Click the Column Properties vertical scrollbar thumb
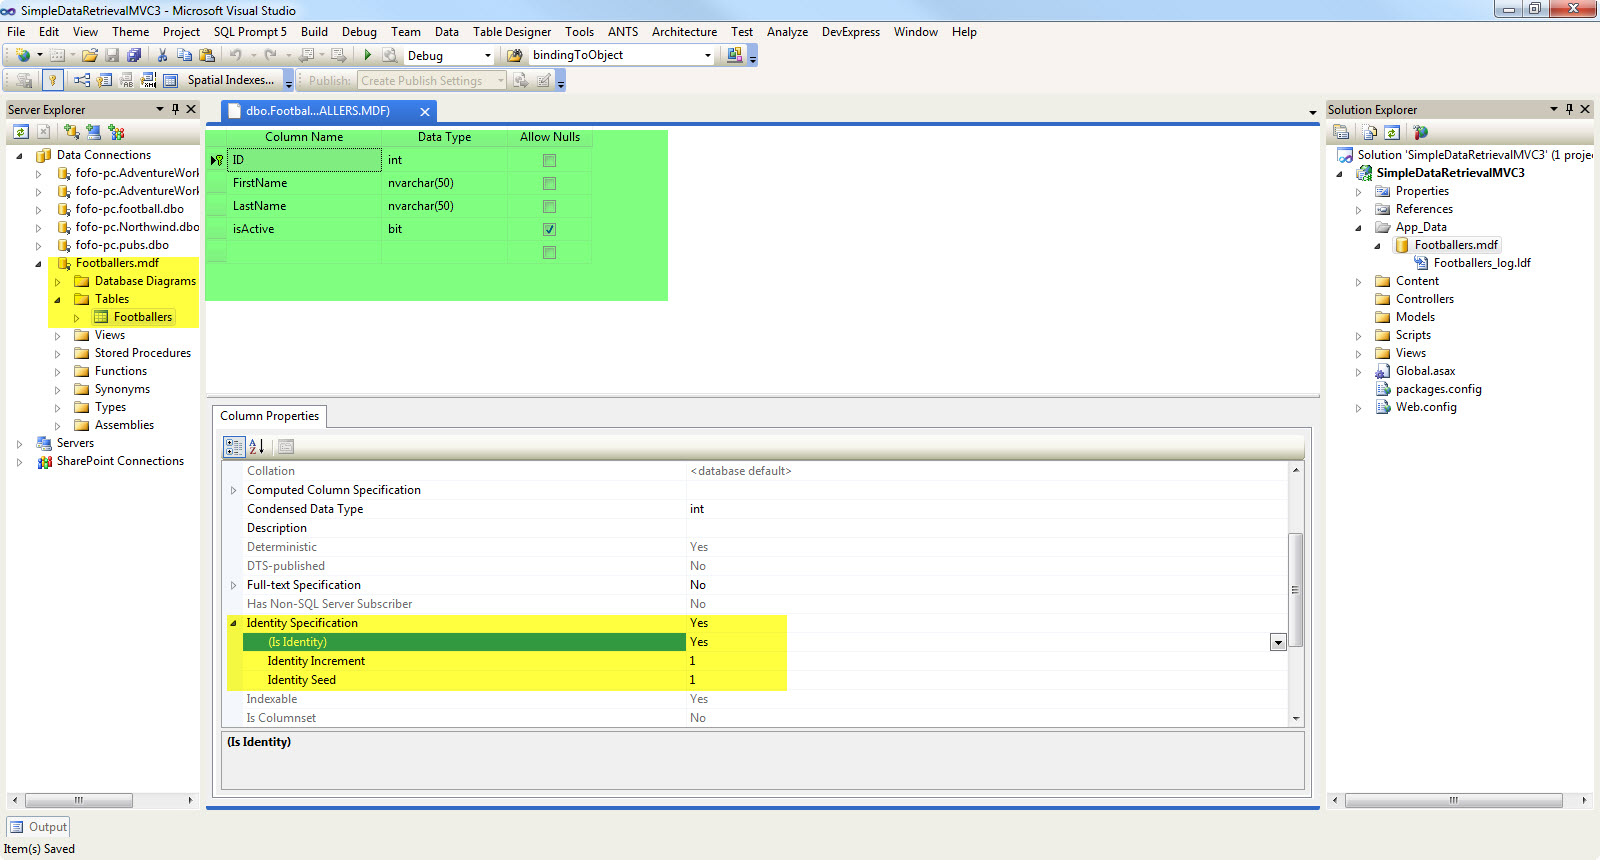This screenshot has width=1600, height=860. coord(1296,590)
